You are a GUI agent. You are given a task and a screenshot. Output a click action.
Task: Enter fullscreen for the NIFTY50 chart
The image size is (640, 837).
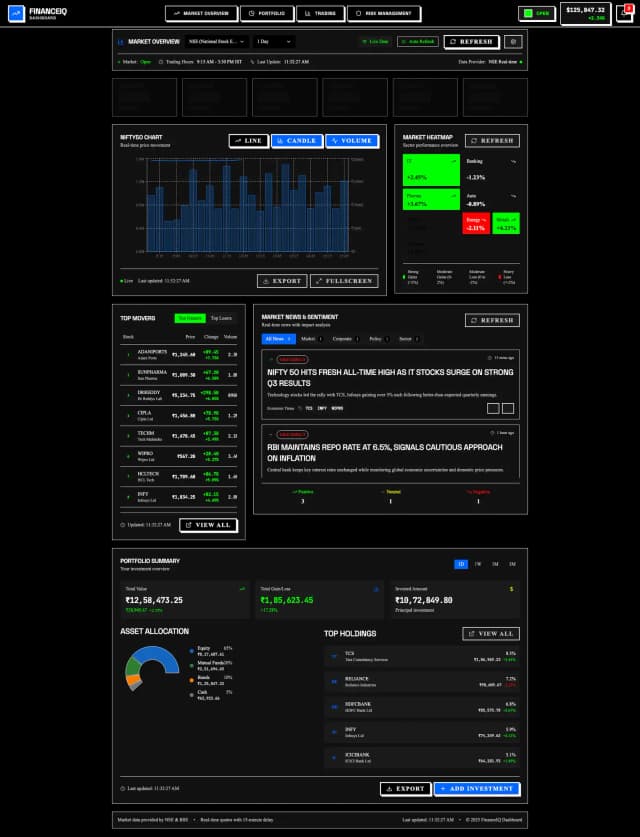pos(344,281)
